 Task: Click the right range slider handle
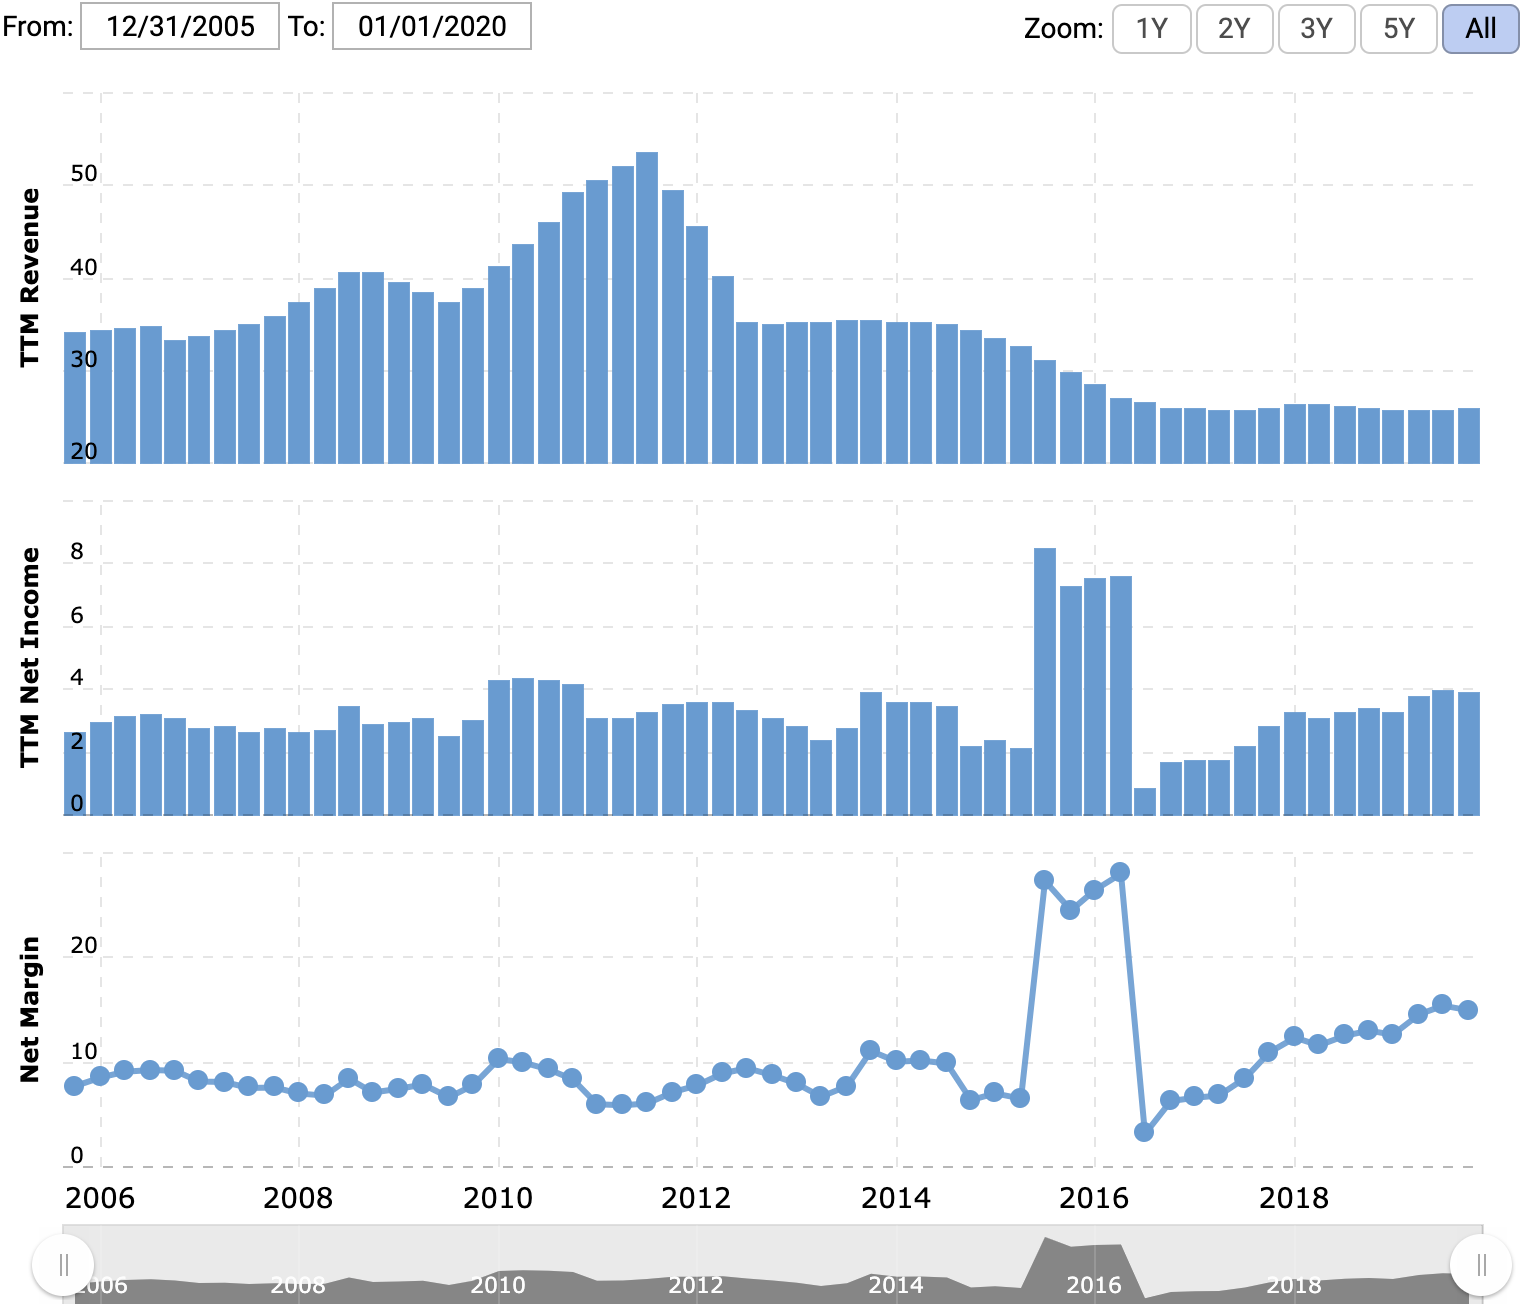coord(1481,1265)
